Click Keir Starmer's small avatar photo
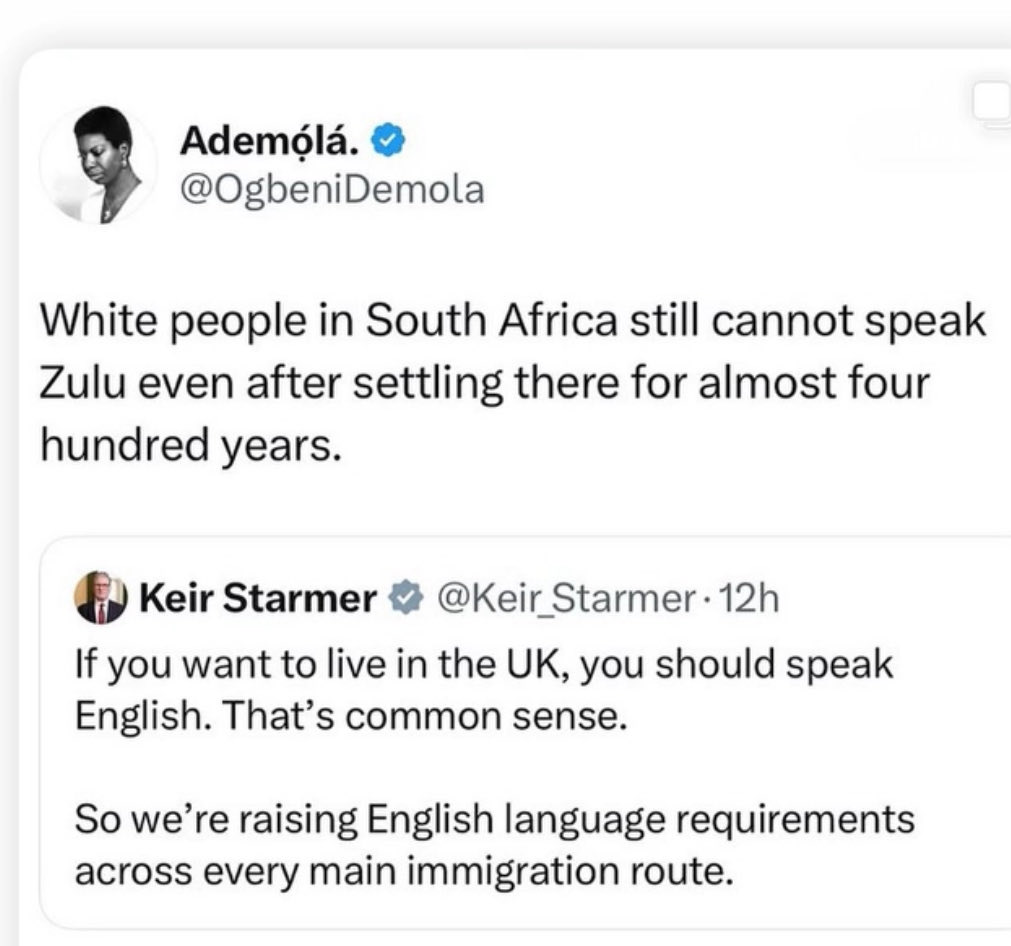 [101, 599]
